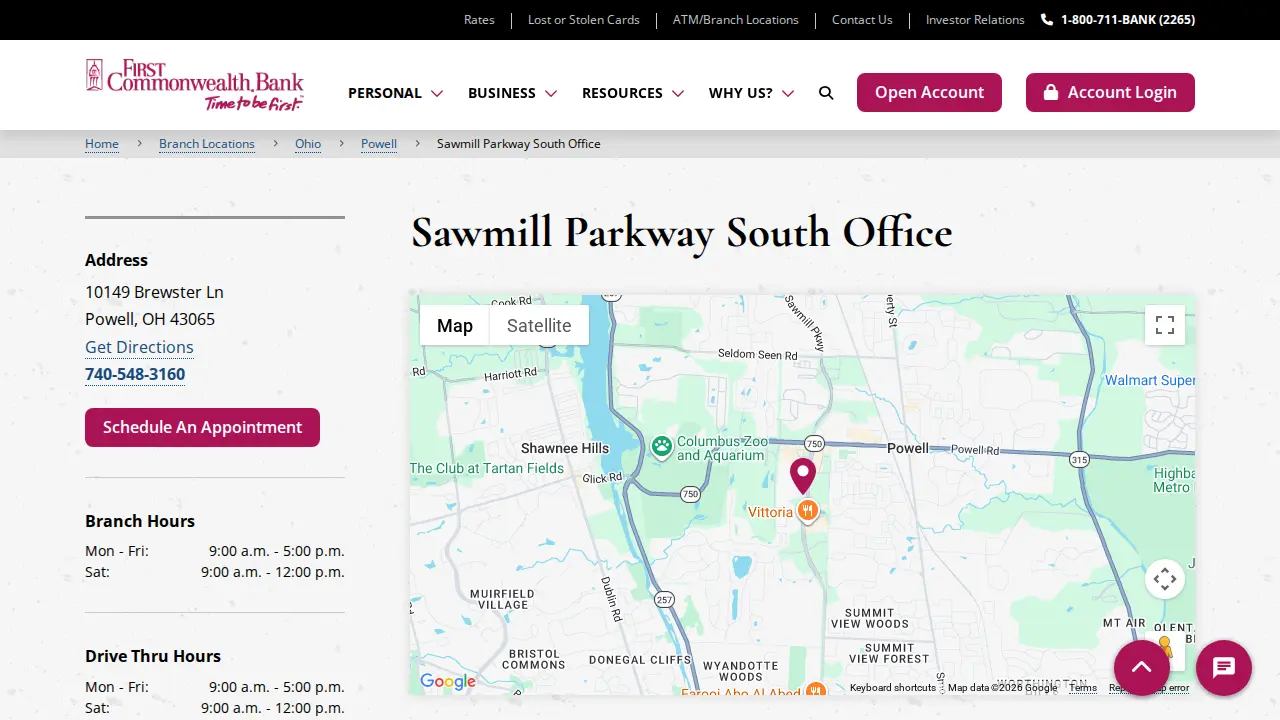1280x720 pixels.
Task: Click the Columbus Zoo and Aquarium label
Action: coord(722,448)
